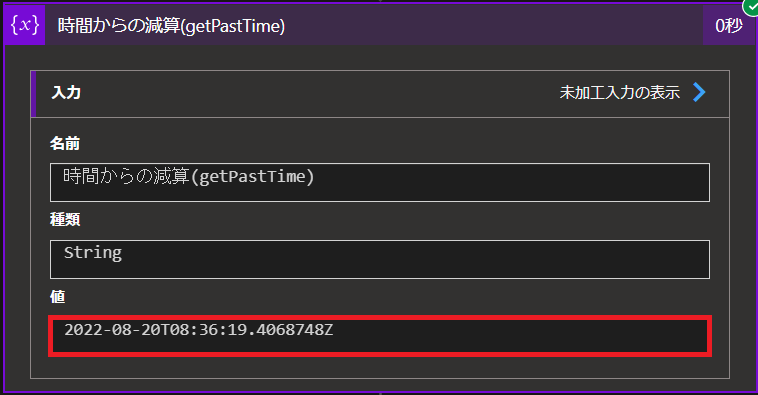The height and width of the screenshot is (395, 758).
Task: Expand raw inputs via the blue chevron
Action: click(699, 92)
